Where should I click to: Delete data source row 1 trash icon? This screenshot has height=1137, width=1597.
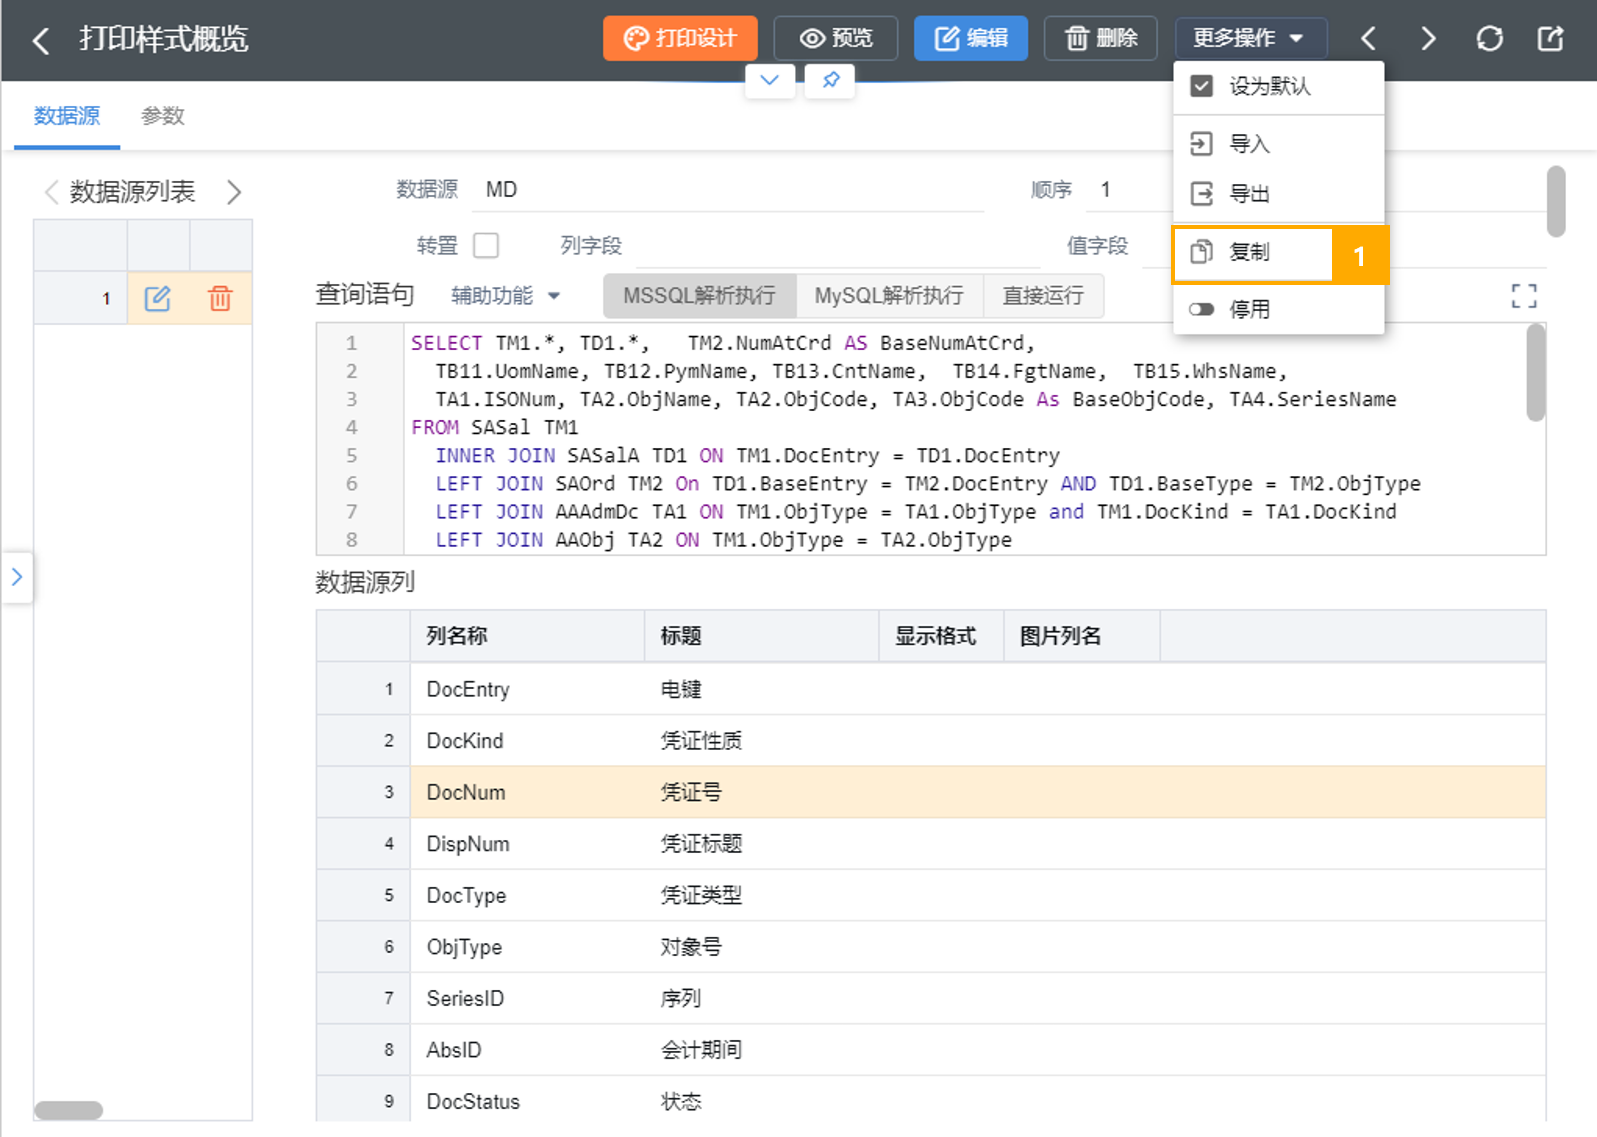[x=220, y=298]
